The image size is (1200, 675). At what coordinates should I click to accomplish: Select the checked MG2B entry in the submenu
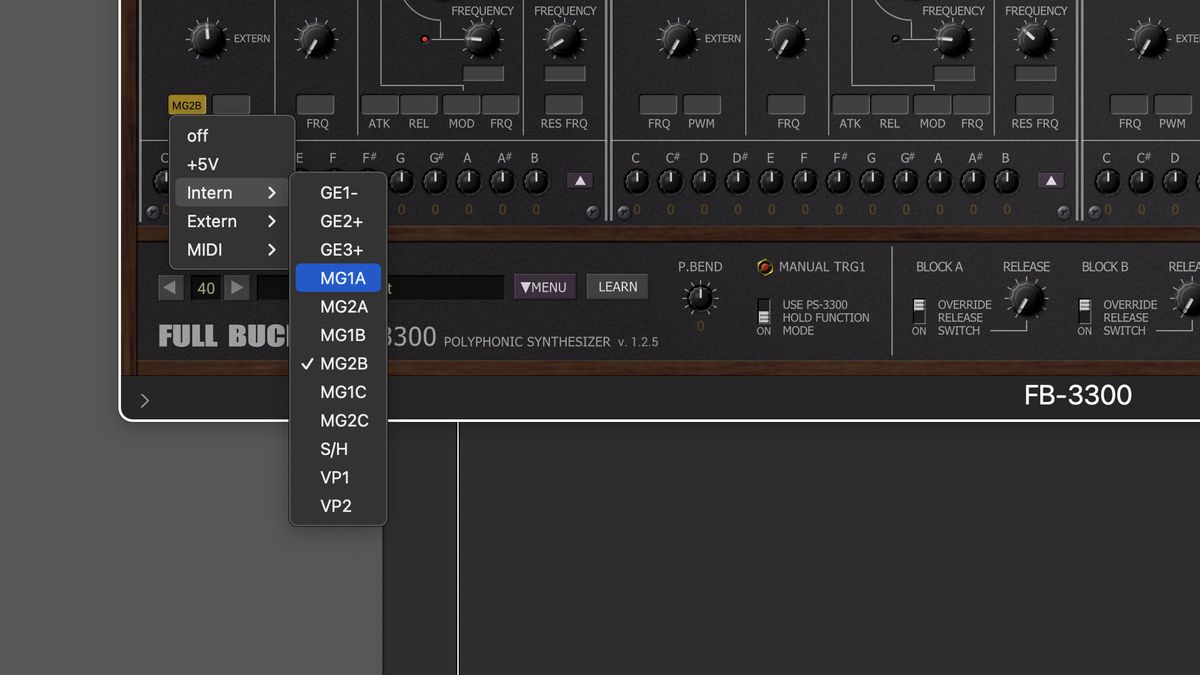click(338, 364)
